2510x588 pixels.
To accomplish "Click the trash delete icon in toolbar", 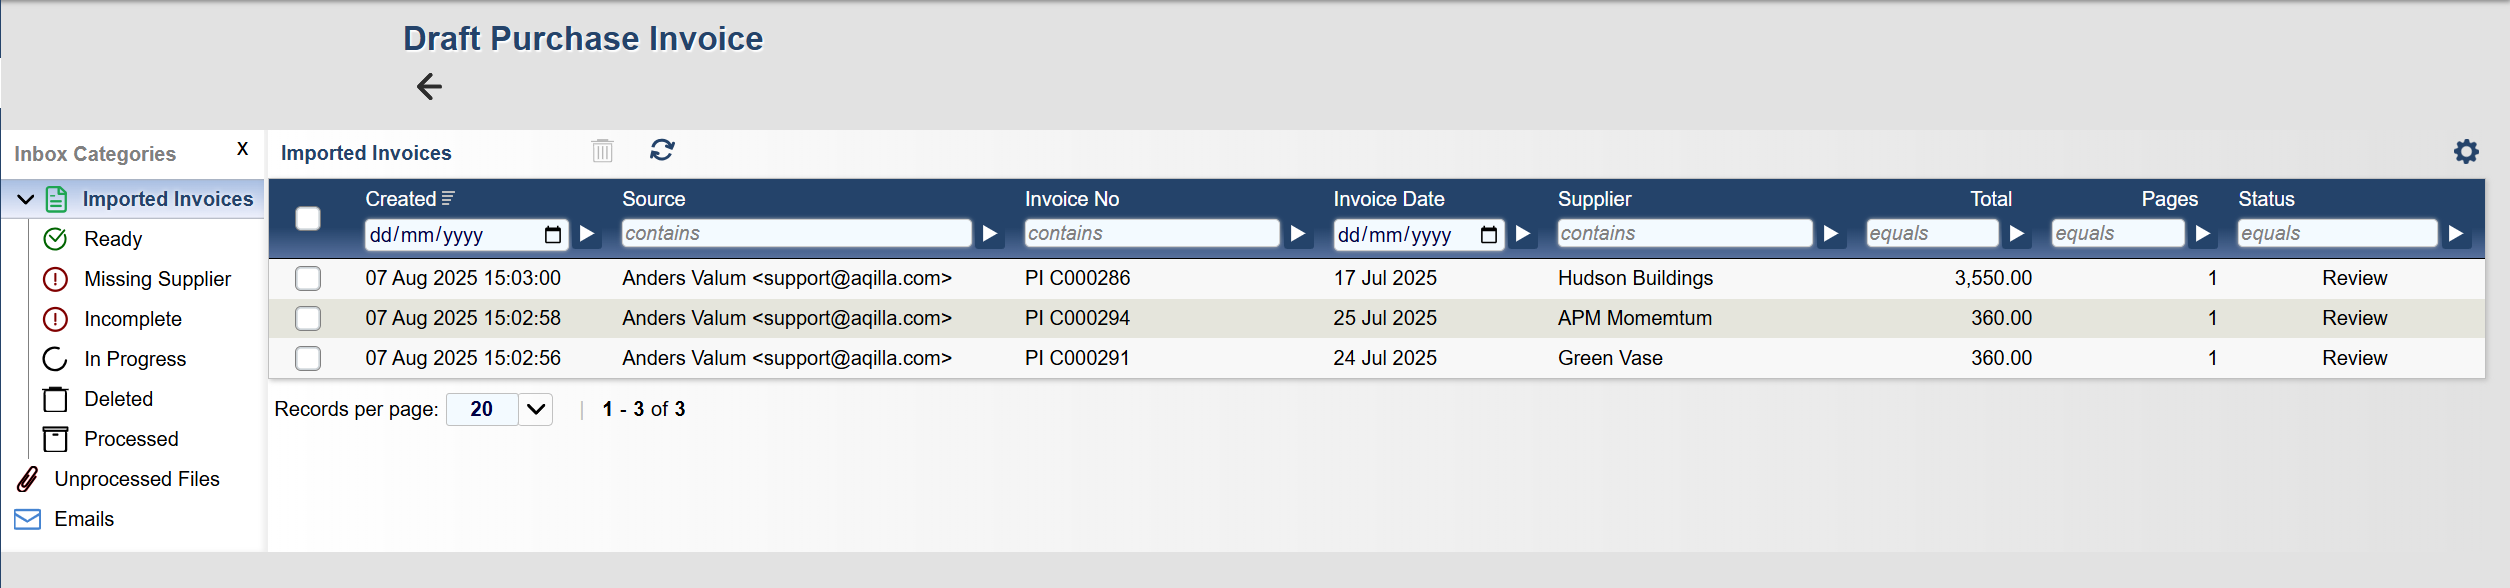I will tap(602, 151).
